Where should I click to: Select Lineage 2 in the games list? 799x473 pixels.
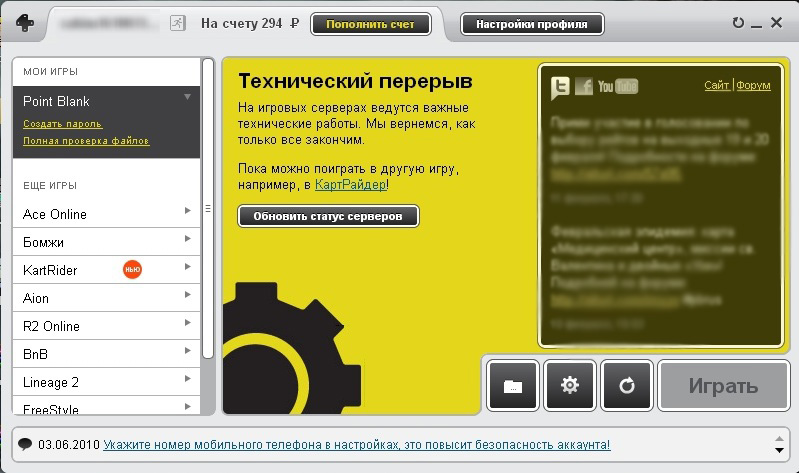51,382
